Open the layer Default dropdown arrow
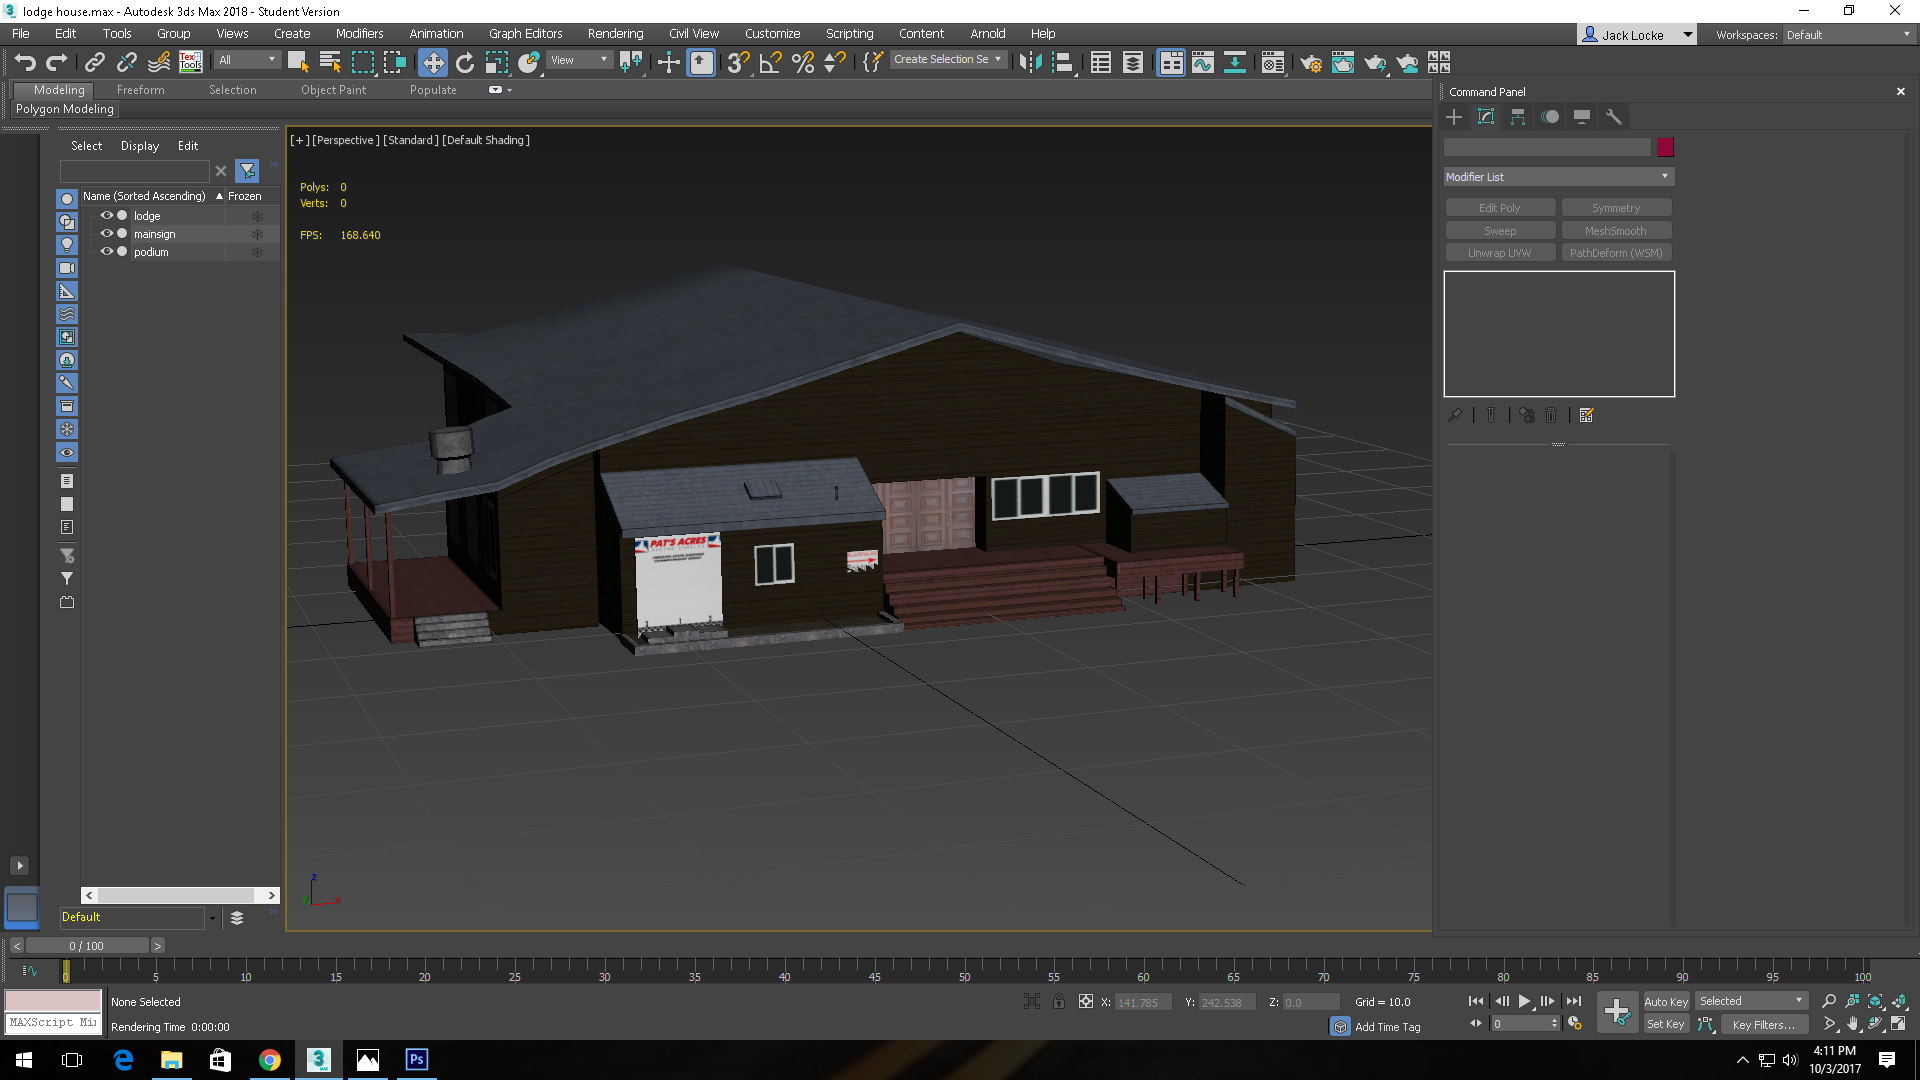 pos(212,918)
